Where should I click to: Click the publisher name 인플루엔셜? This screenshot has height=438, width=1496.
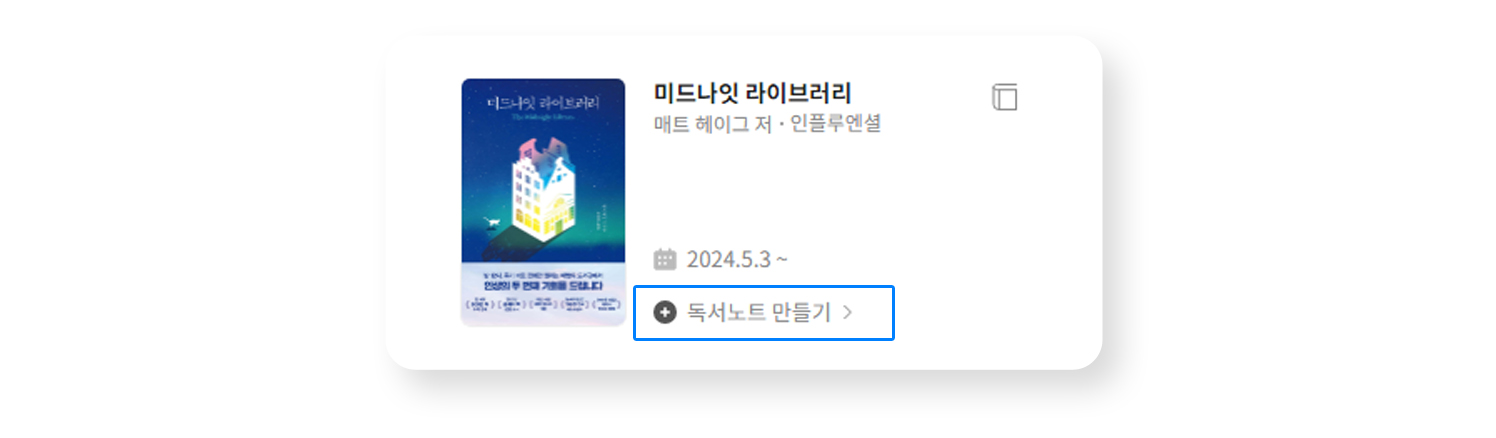coord(838,124)
